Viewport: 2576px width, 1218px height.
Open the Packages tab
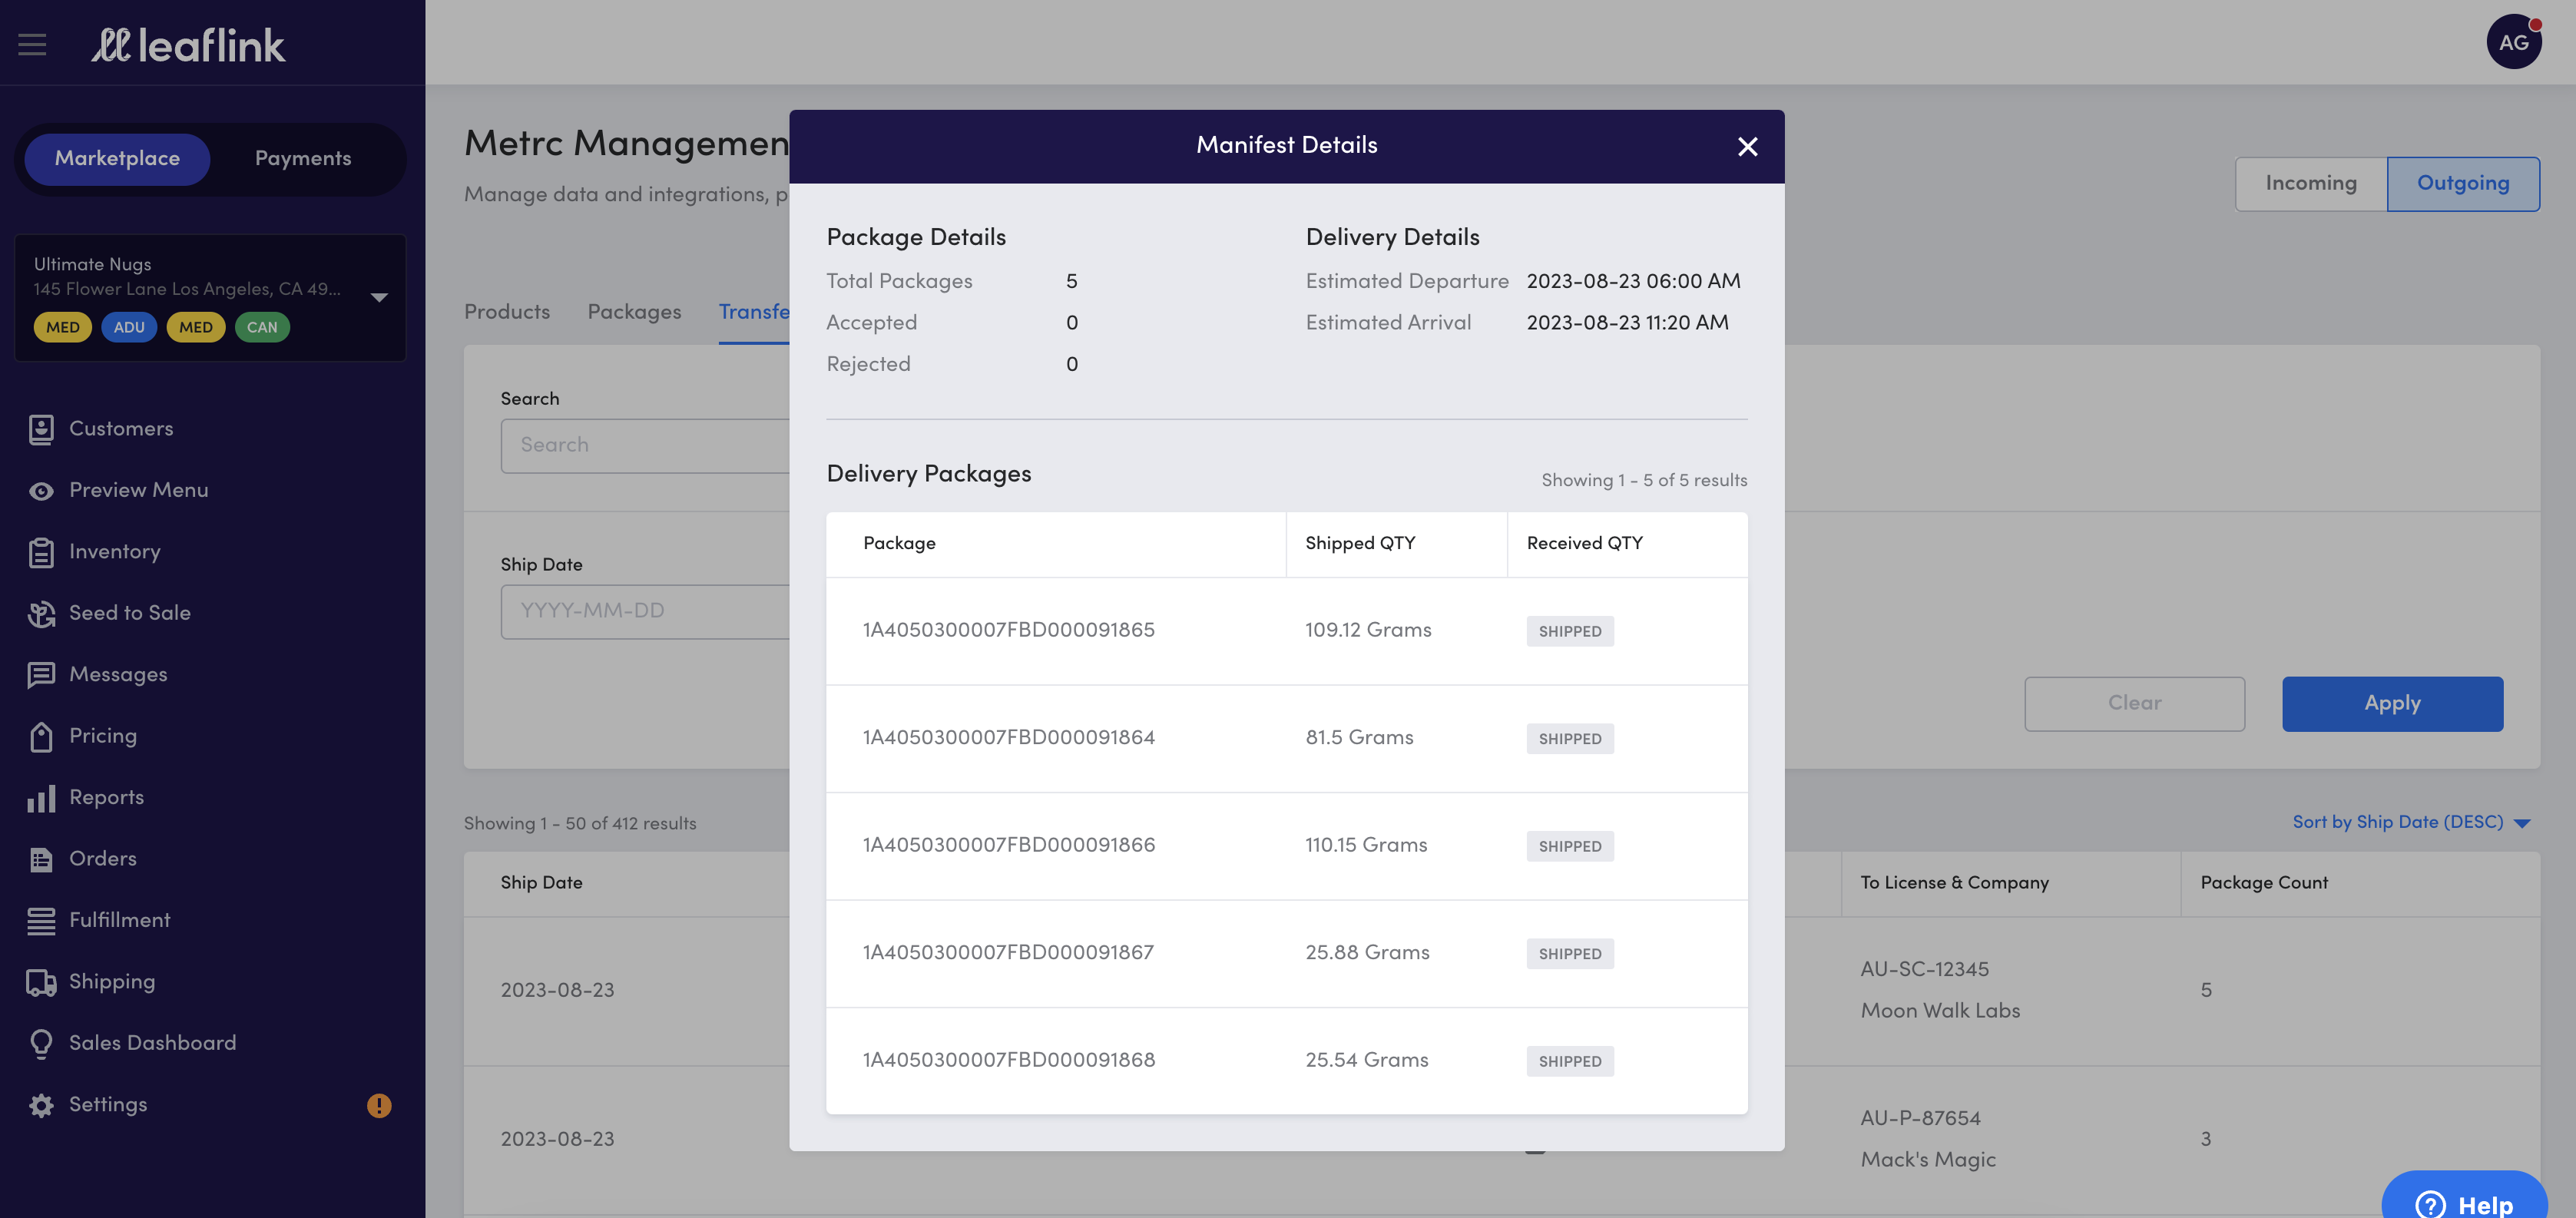click(x=634, y=312)
